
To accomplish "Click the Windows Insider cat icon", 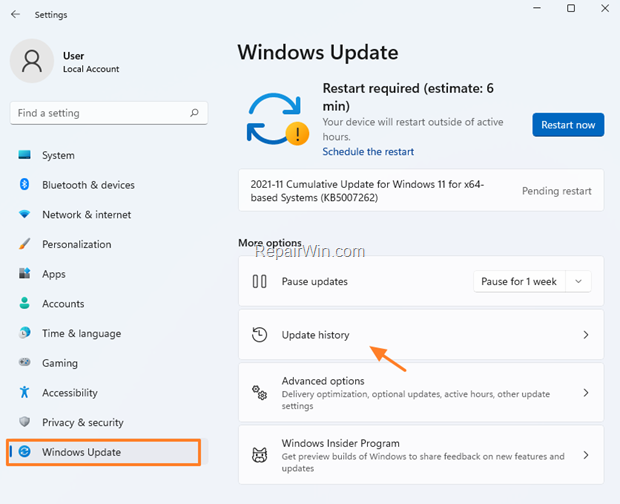I will point(259,455).
